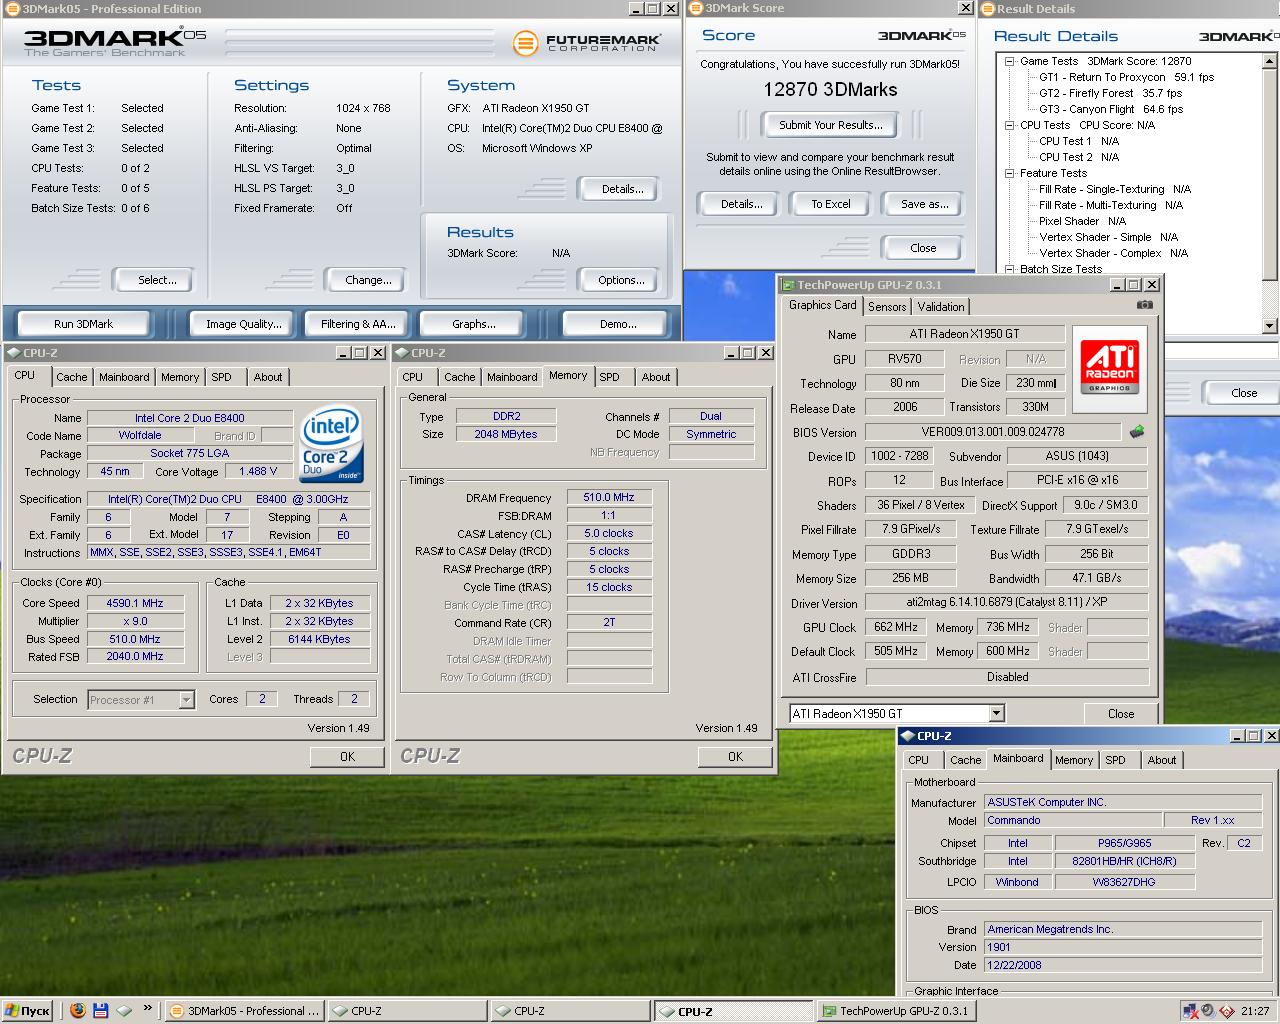Click the TechPowerUp GPU-Z taskbar button

point(895,1011)
